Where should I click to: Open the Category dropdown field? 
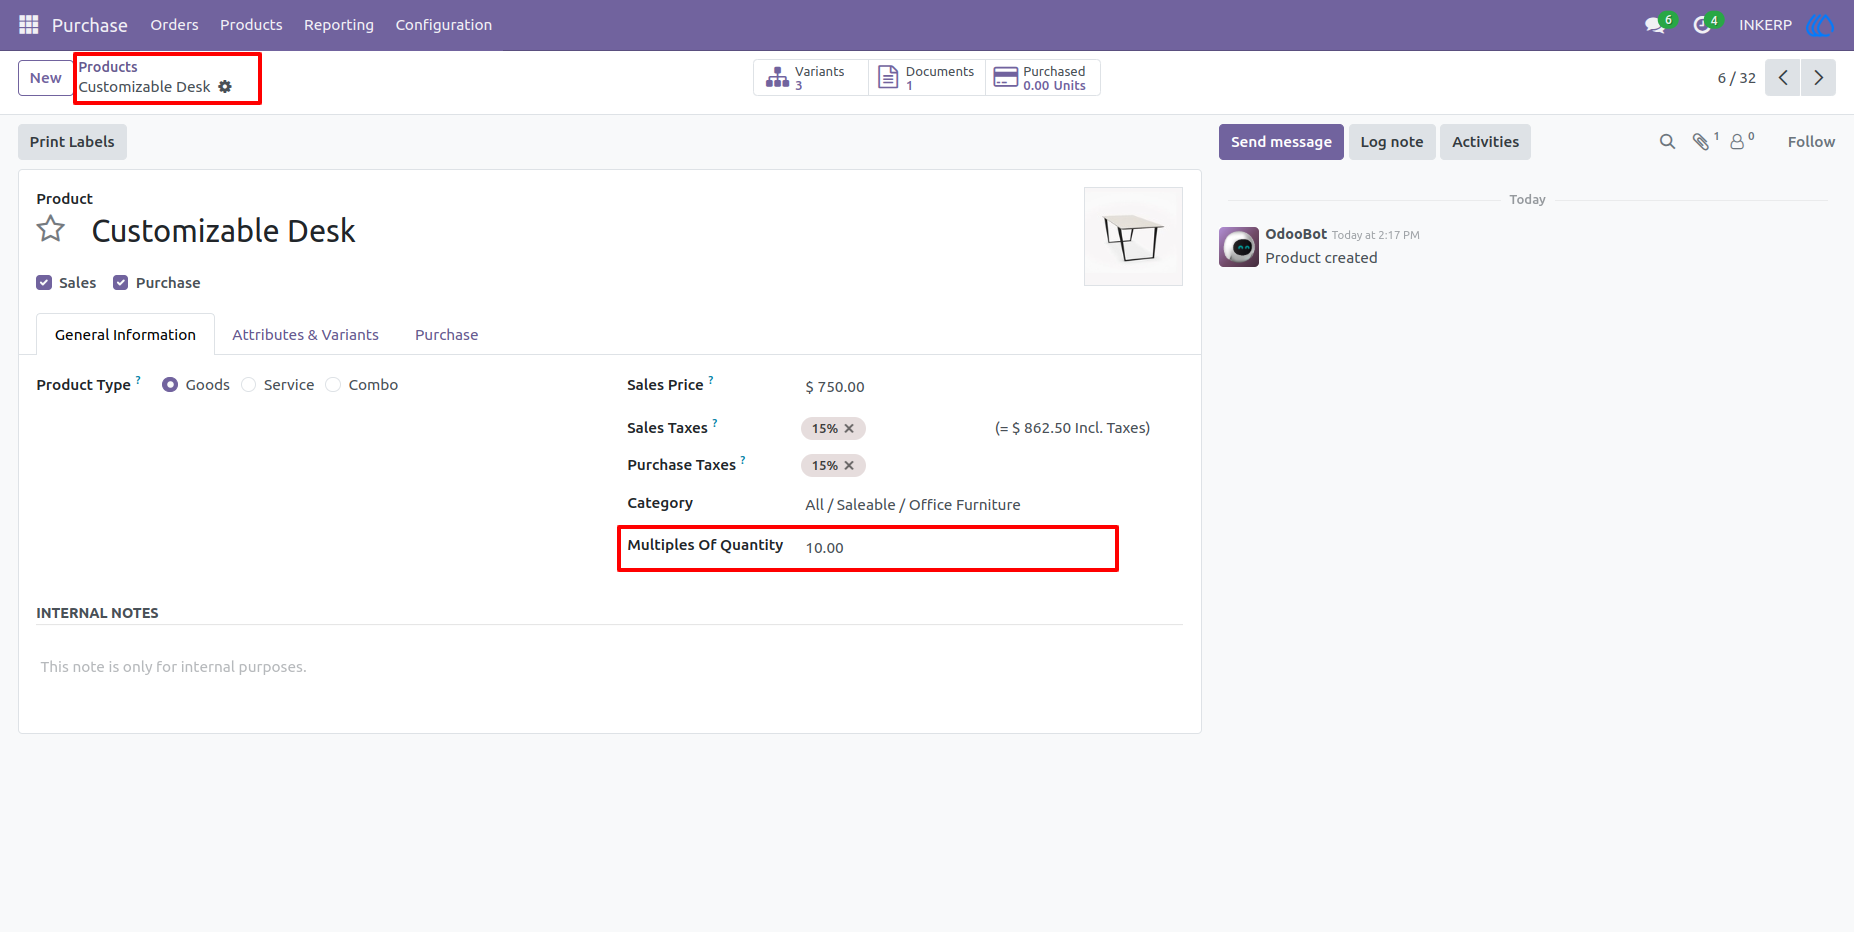point(992,505)
